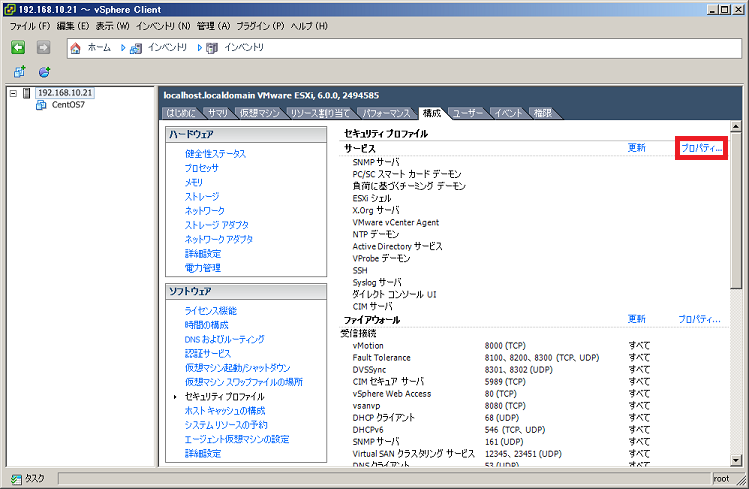The image size is (749, 489).
Task: Open エージェント仮想マシンの設定 link
Action: [237, 439]
